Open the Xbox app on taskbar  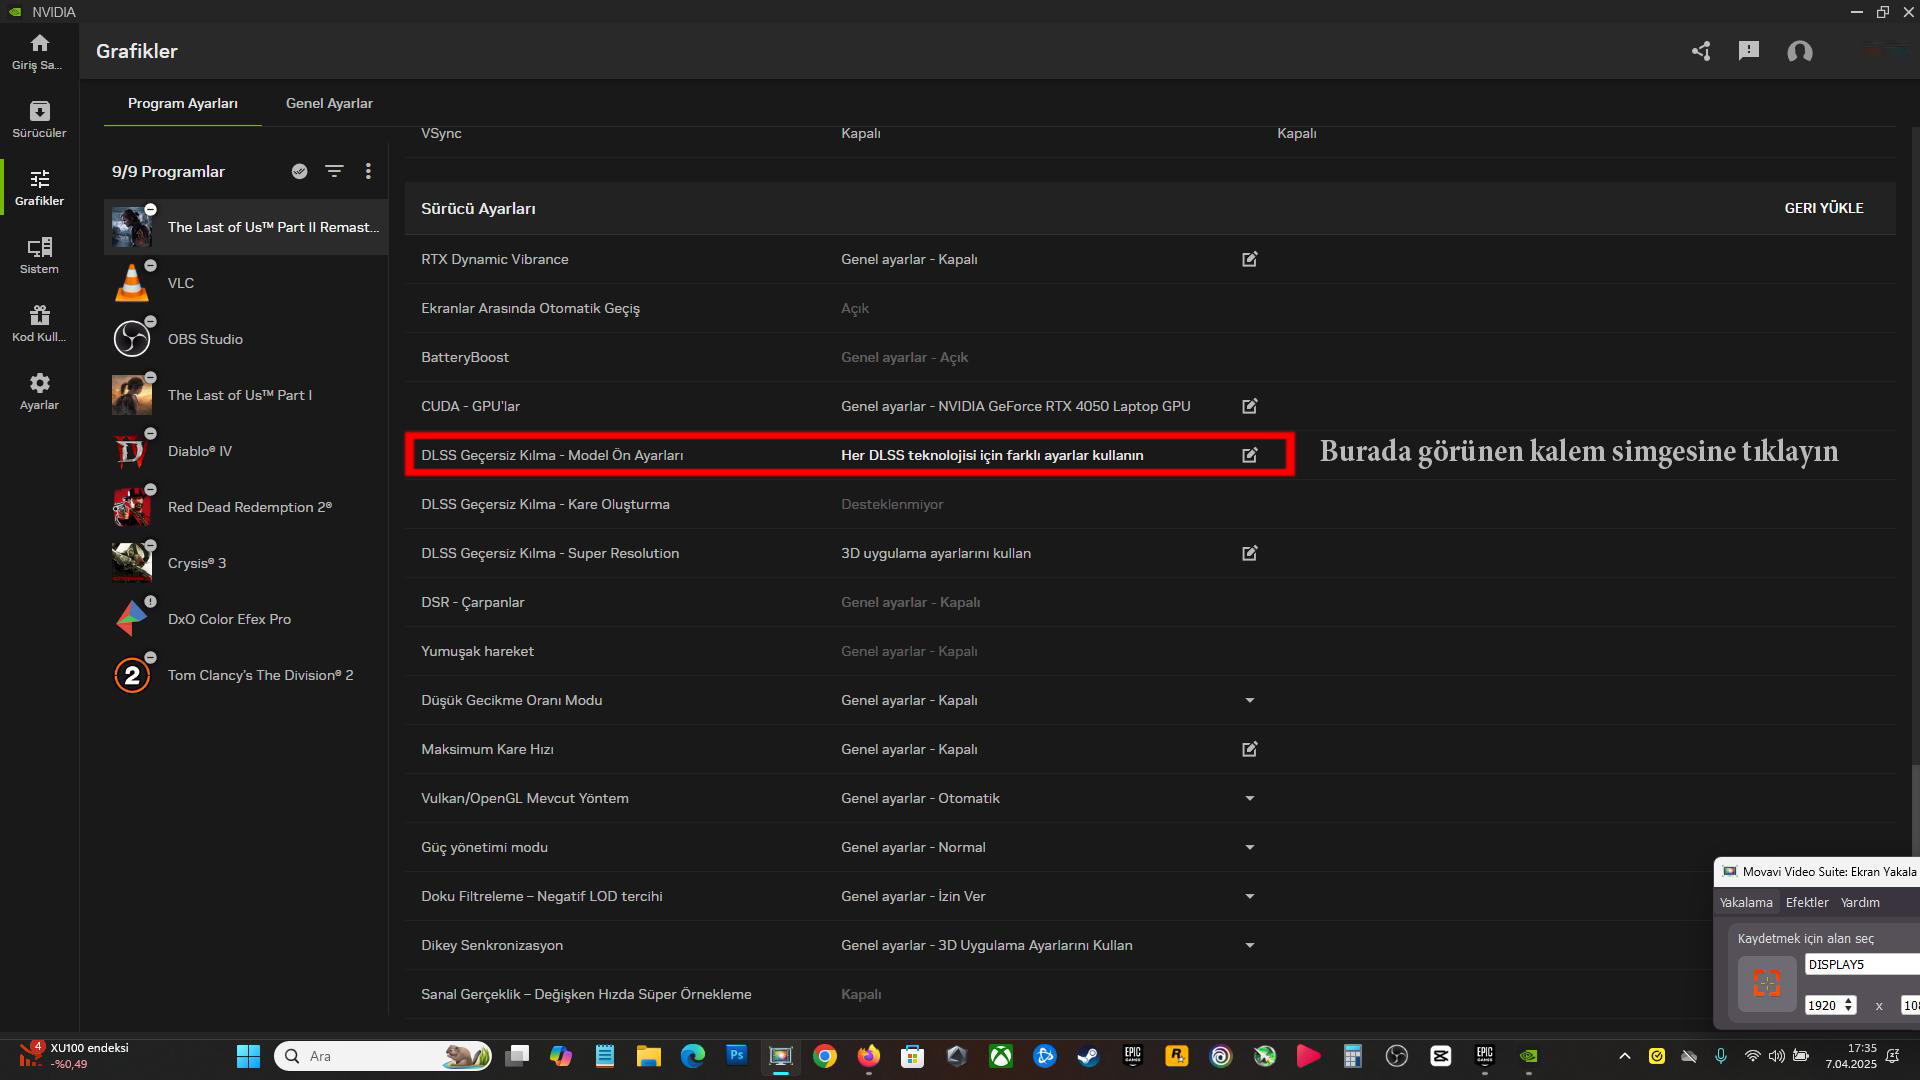coord(1001,1056)
